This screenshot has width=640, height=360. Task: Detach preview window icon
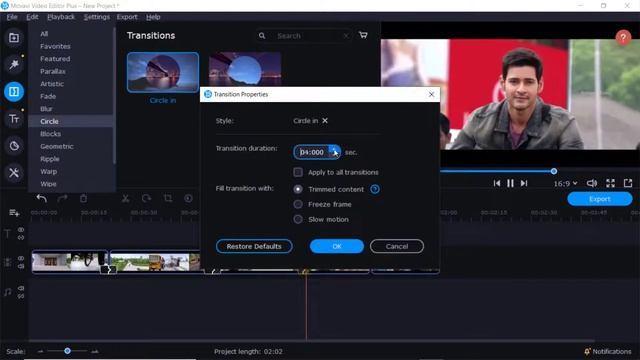point(628,183)
